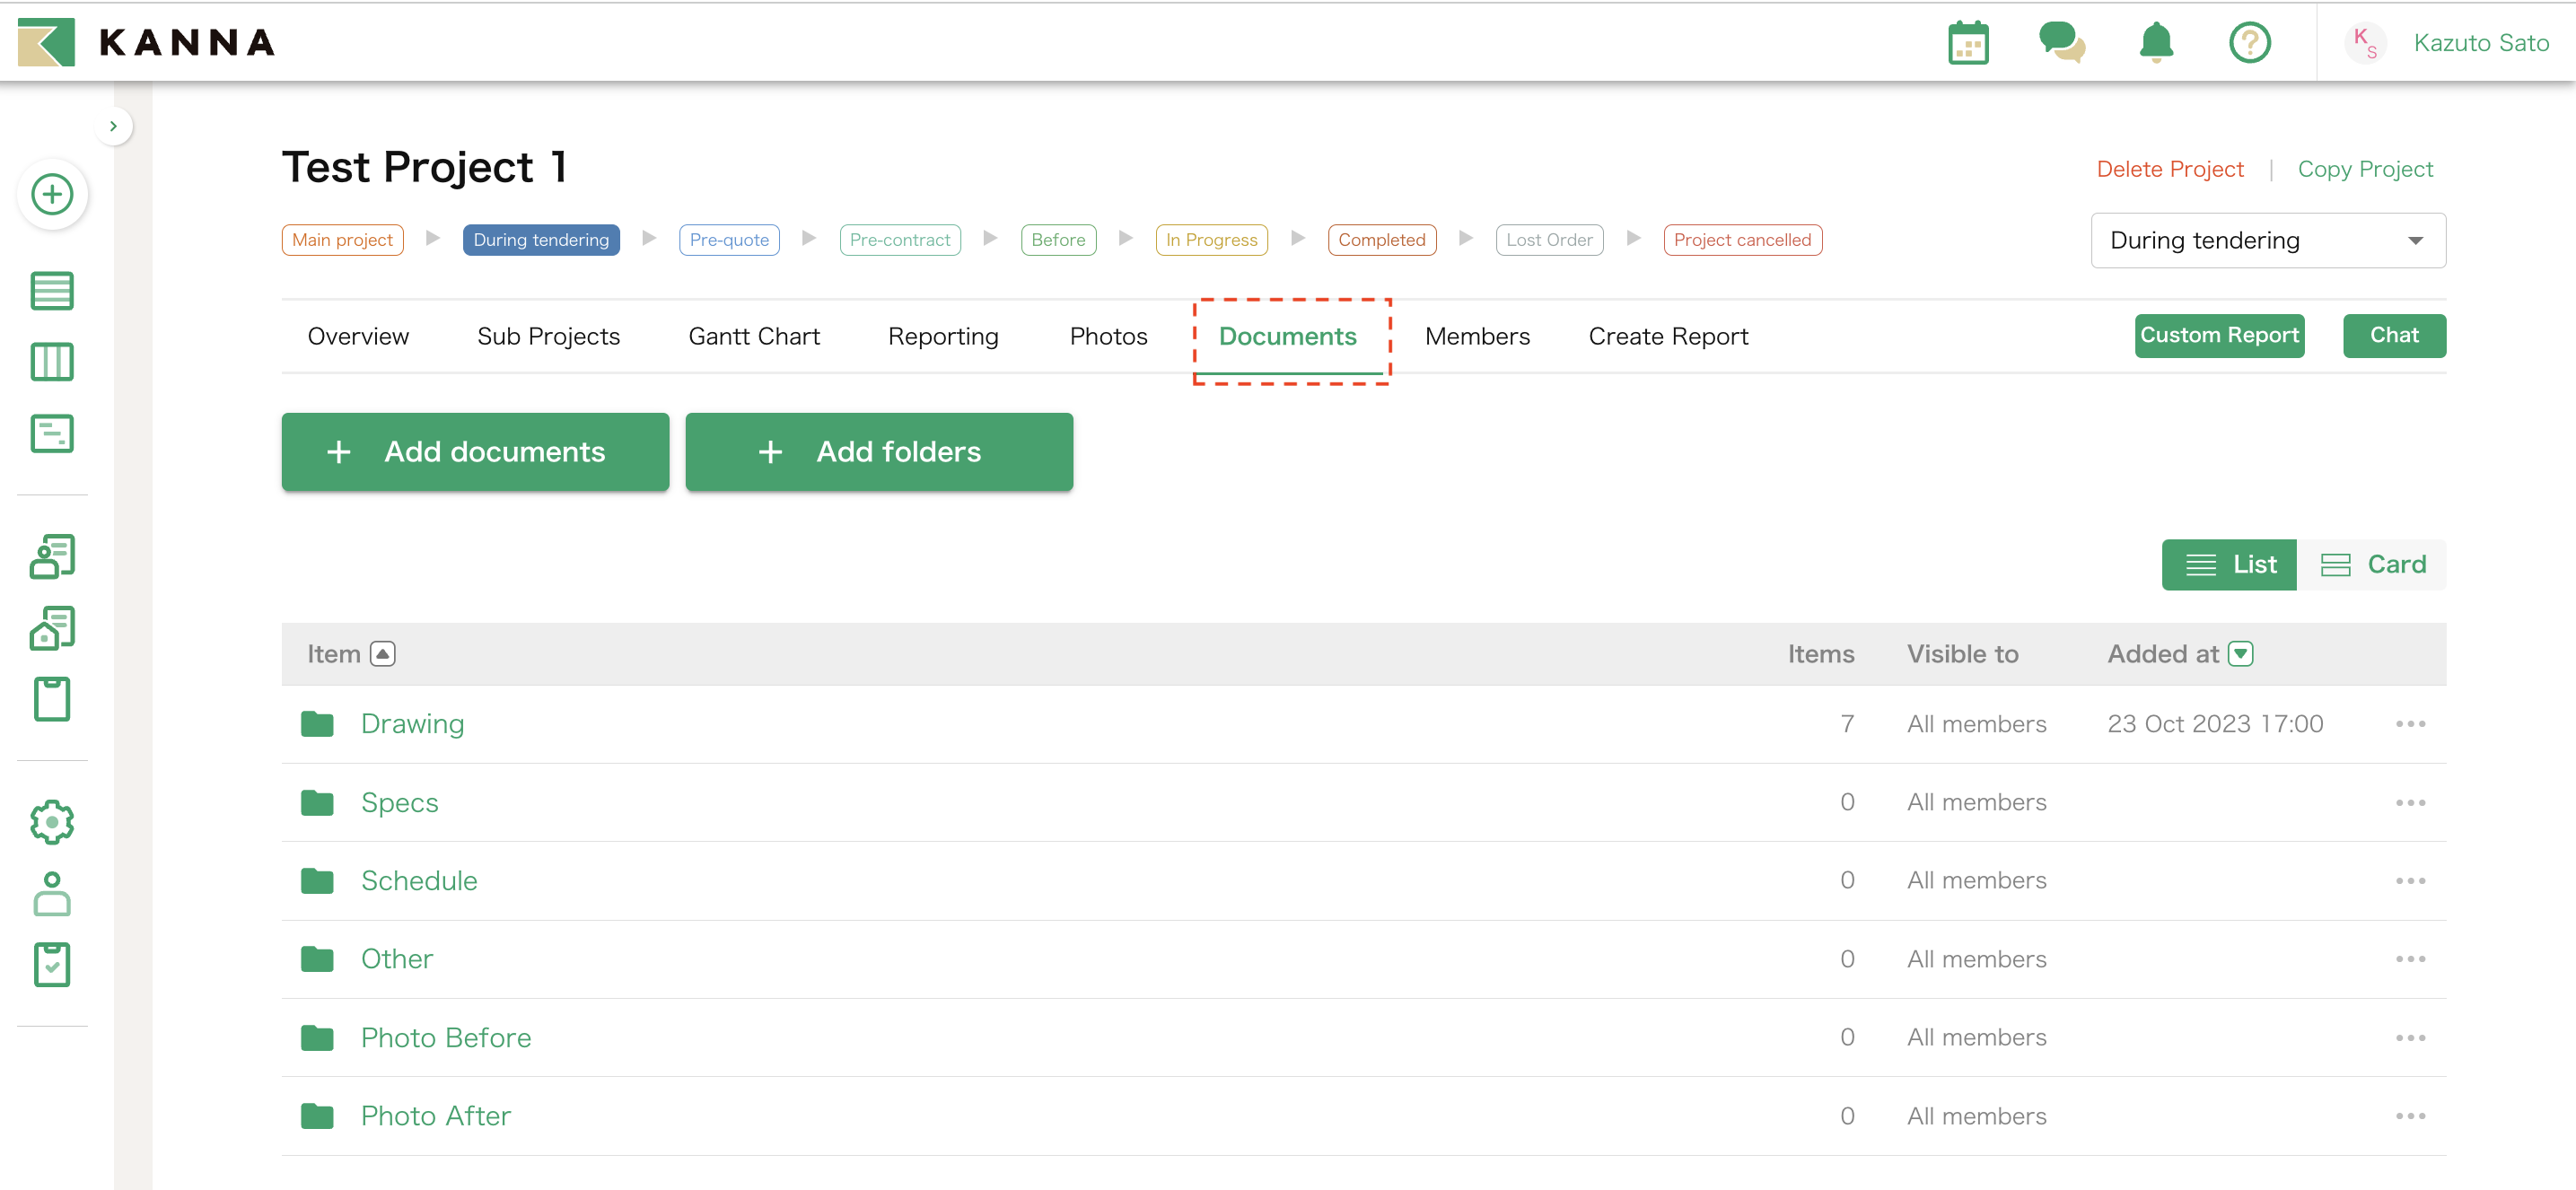Open the calendar icon in header
2576x1190 pixels.
[1967, 43]
